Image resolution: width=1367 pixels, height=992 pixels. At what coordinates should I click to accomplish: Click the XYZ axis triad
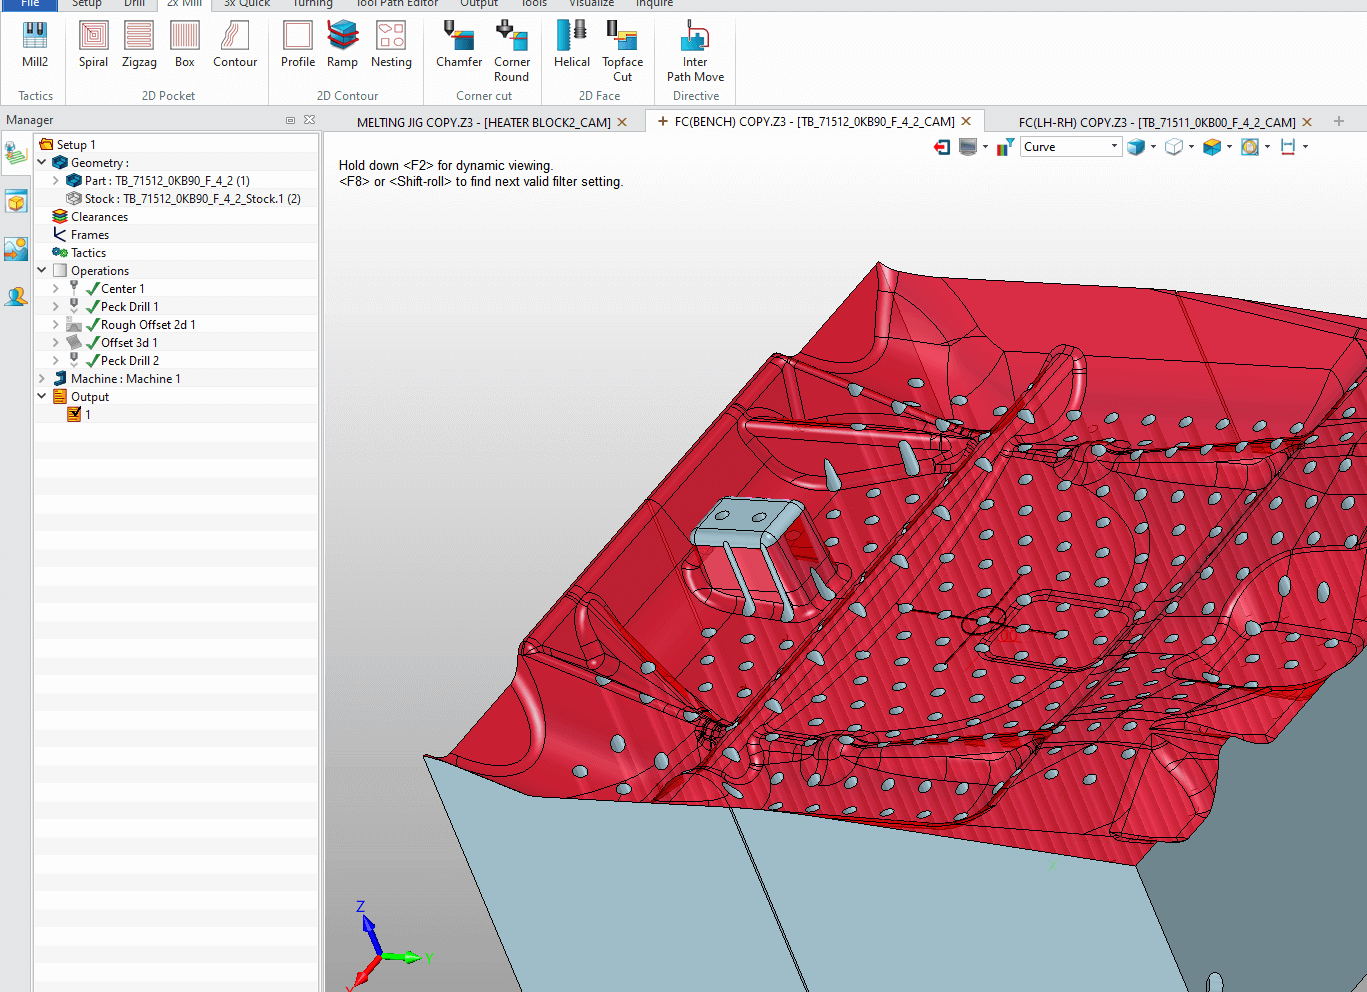(x=386, y=946)
